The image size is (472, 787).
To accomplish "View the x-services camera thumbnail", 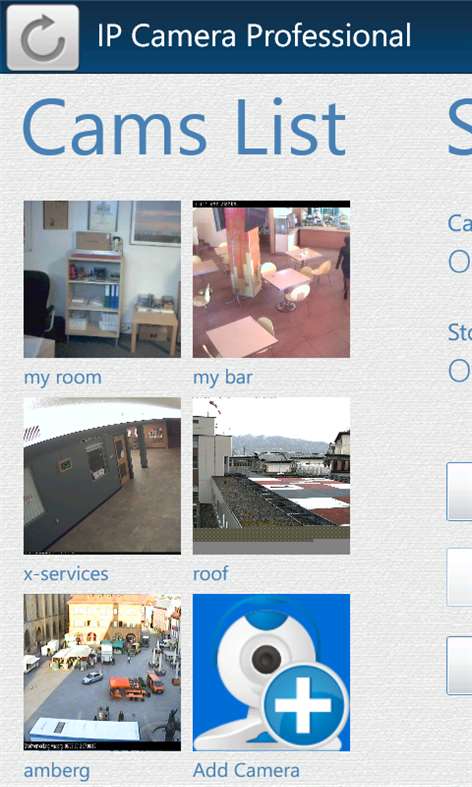I will point(102,476).
